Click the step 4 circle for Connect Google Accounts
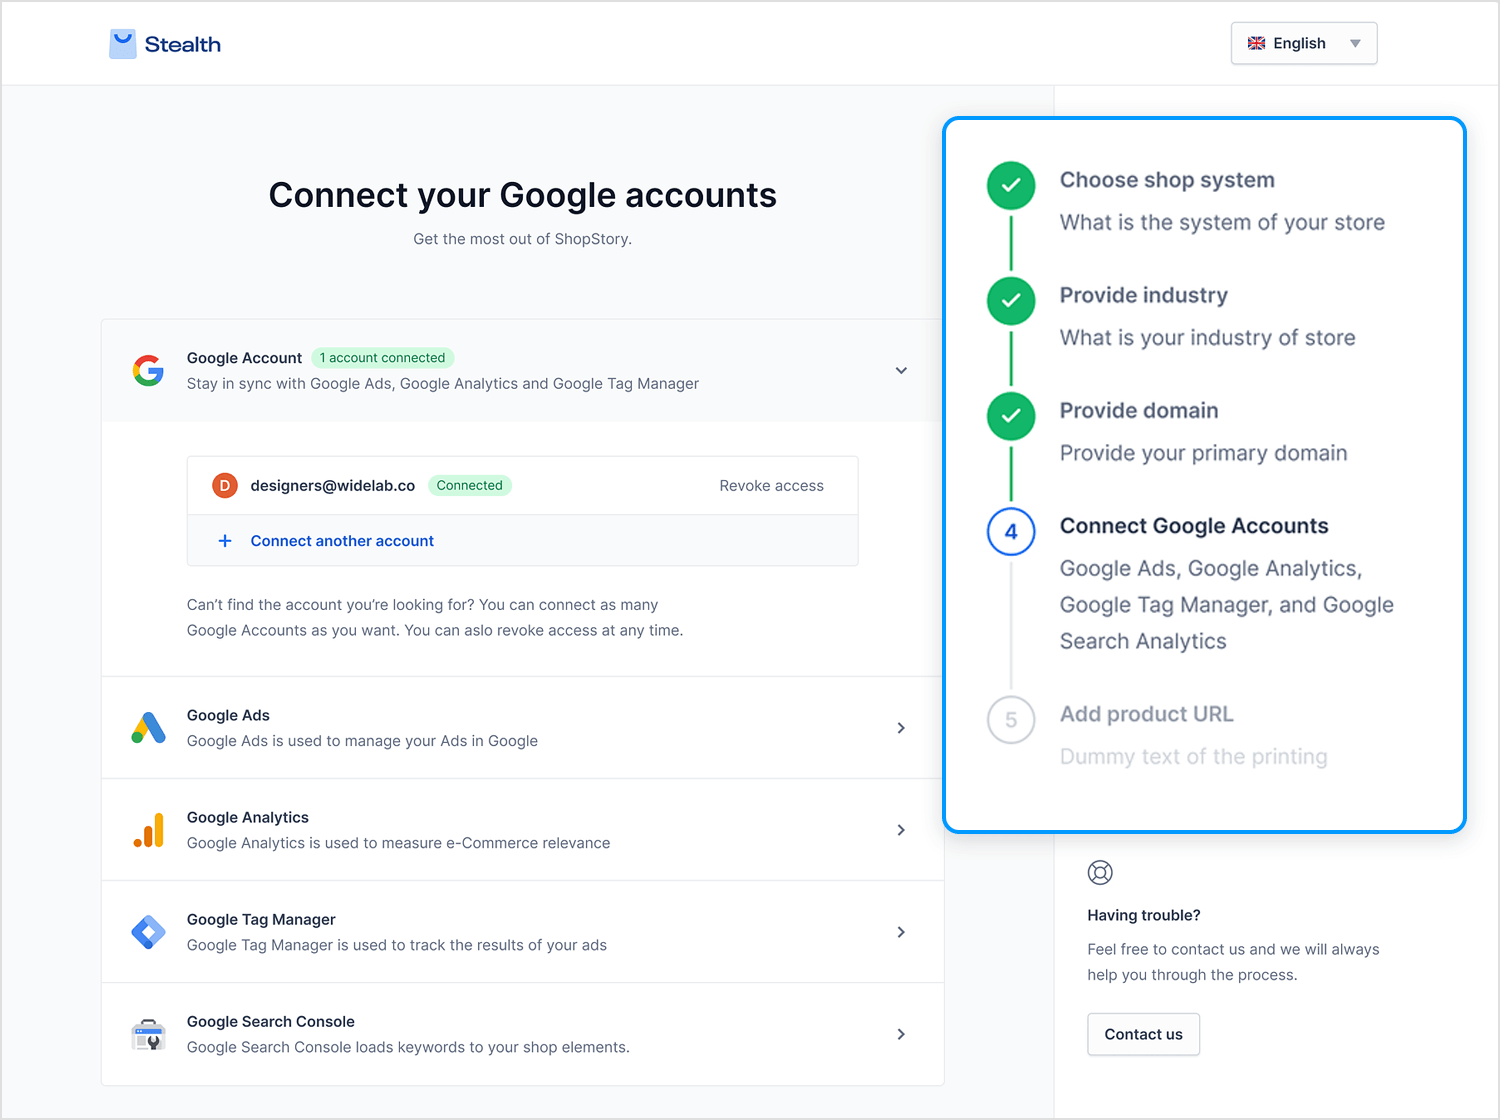This screenshot has height=1120, width=1500. click(x=1011, y=531)
